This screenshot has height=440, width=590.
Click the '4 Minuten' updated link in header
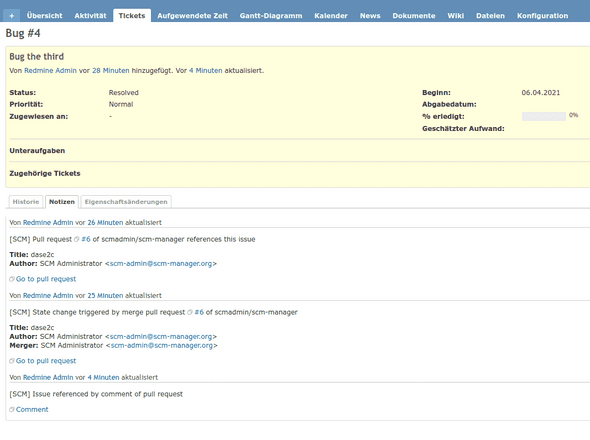tap(206, 71)
